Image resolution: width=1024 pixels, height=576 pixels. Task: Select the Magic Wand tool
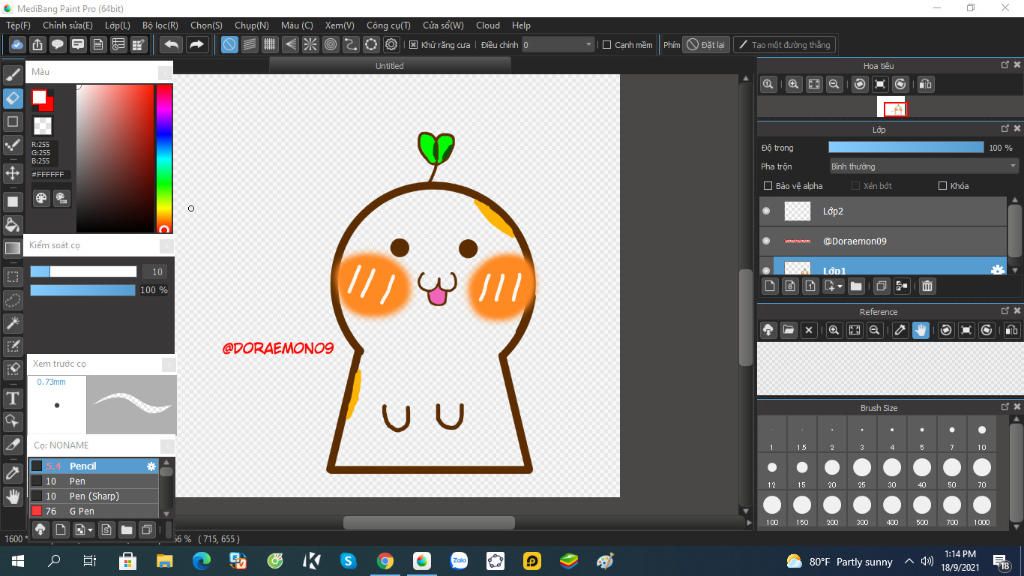pos(12,323)
